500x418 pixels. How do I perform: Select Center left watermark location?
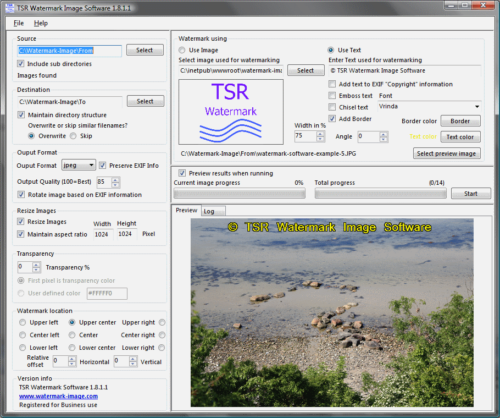pos(22,335)
